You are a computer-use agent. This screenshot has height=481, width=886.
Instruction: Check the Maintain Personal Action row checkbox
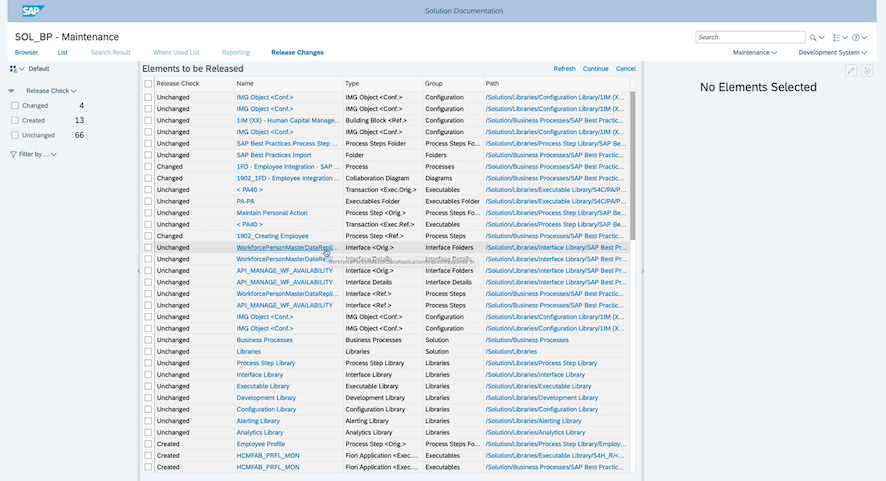point(148,213)
